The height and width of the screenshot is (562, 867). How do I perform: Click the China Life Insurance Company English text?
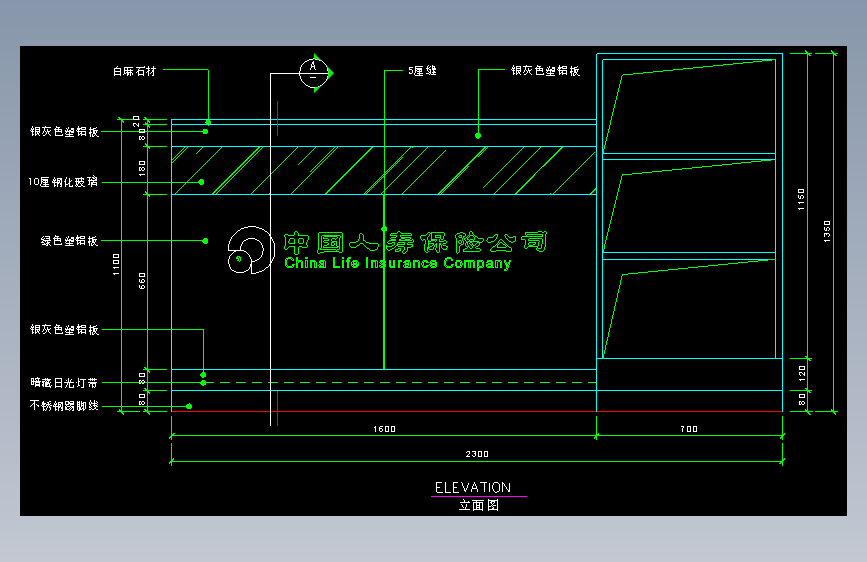[x=398, y=263]
